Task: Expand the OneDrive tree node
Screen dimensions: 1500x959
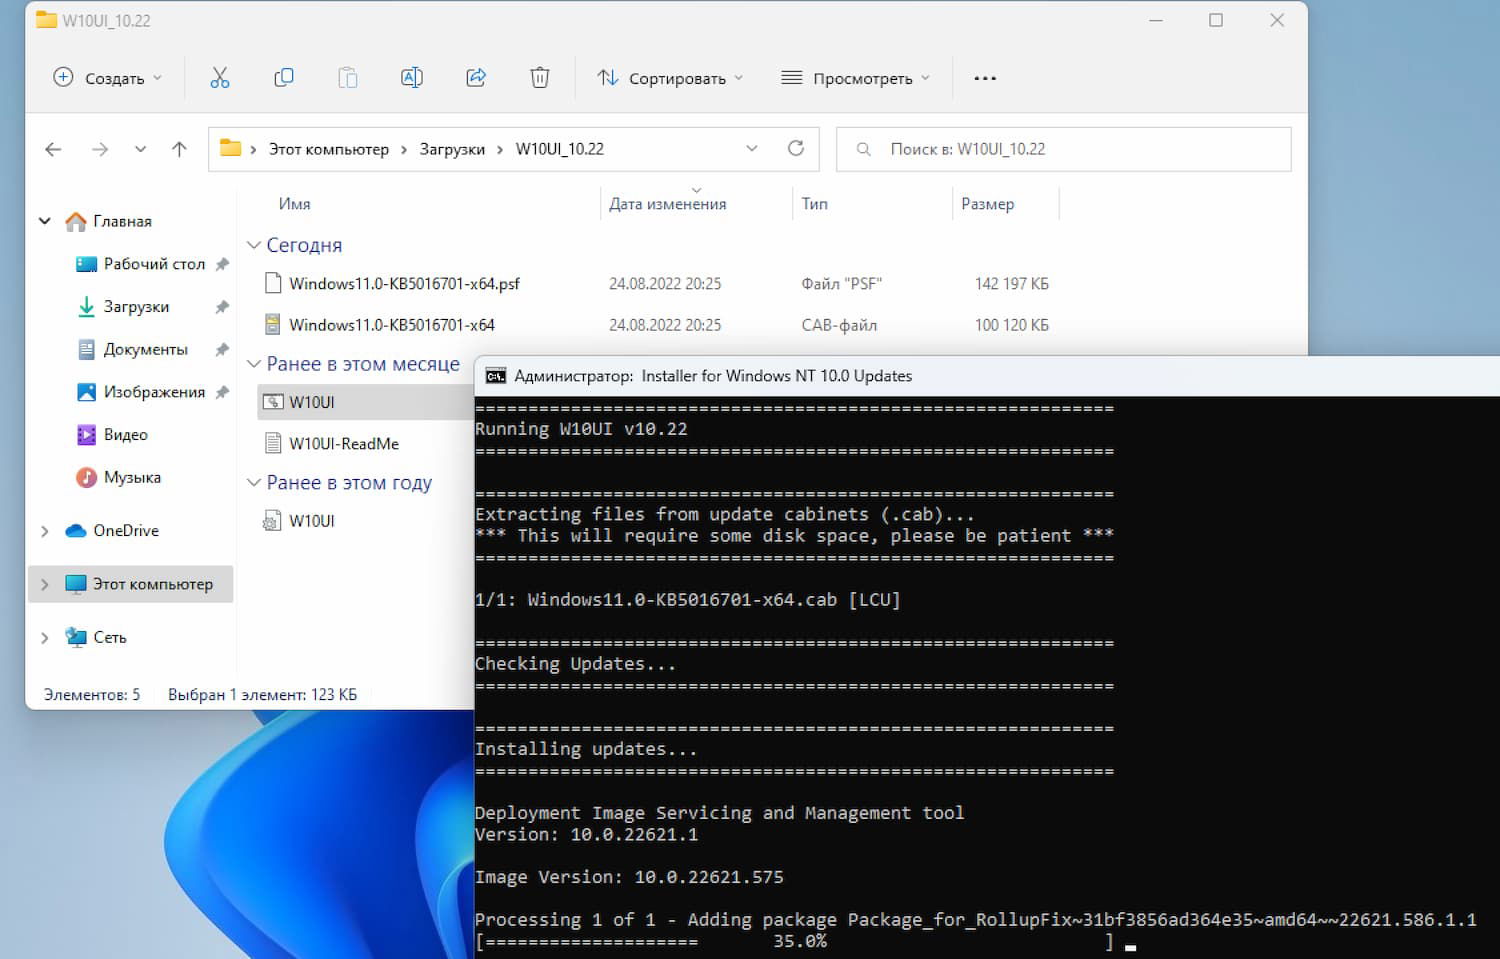Action: tap(45, 531)
